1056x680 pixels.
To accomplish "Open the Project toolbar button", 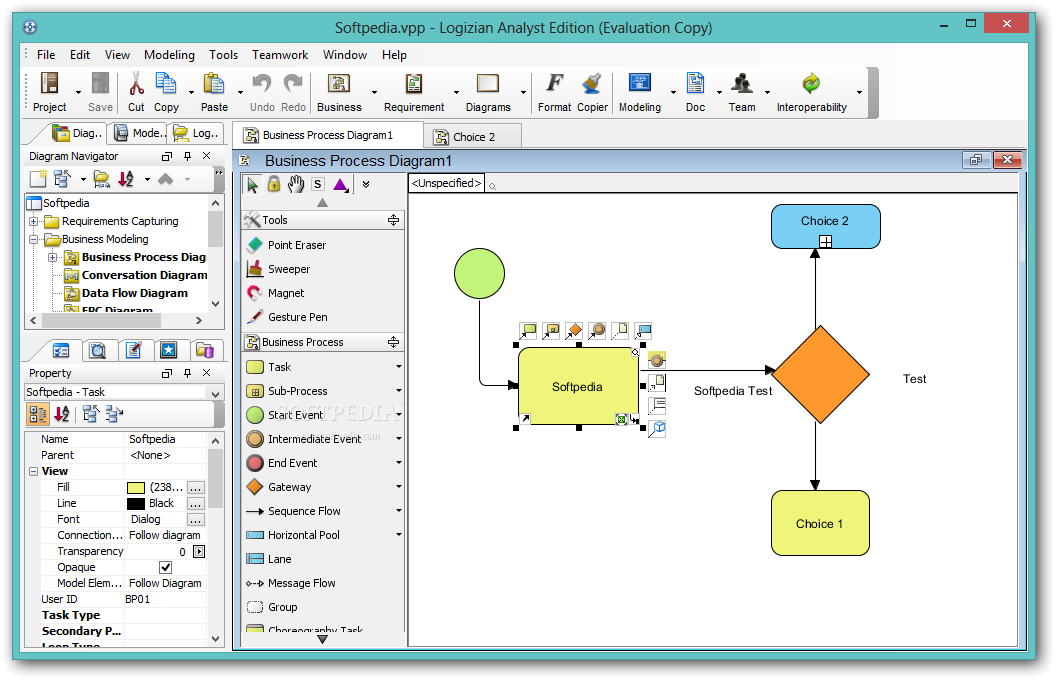I will click(x=49, y=92).
